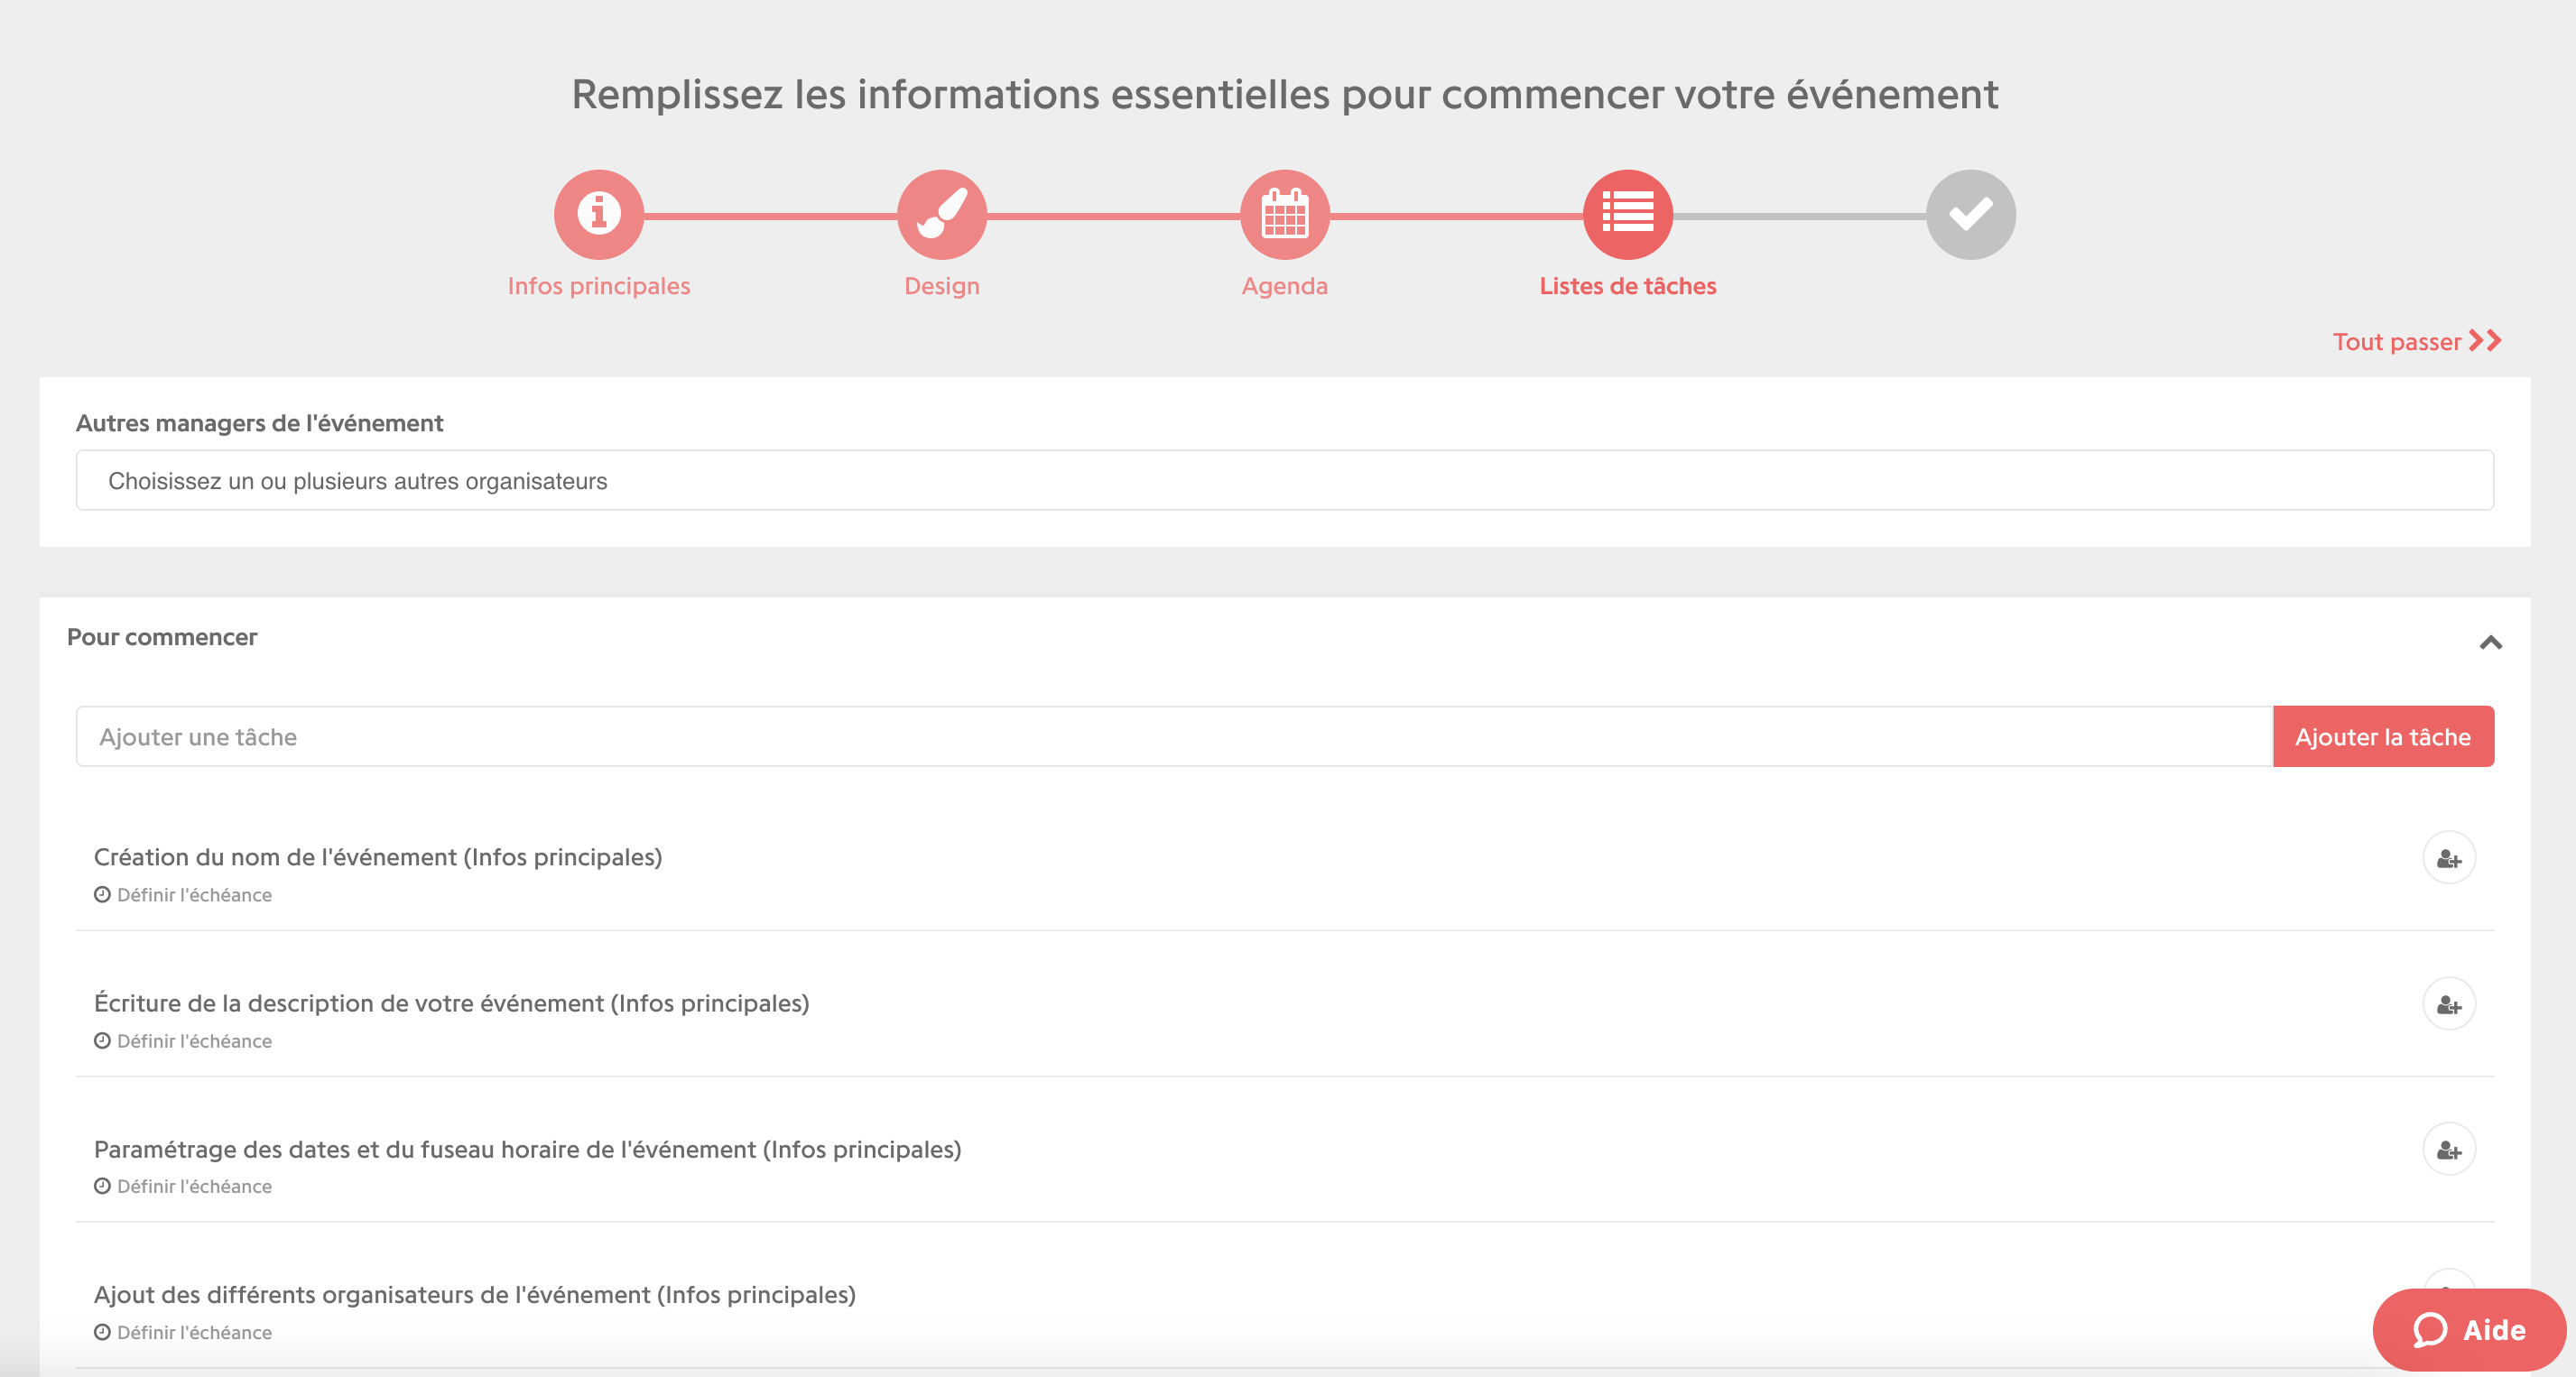The width and height of the screenshot is (2576, 1377).
Task: Click the Tout passer link
Action: point(2417,342)
